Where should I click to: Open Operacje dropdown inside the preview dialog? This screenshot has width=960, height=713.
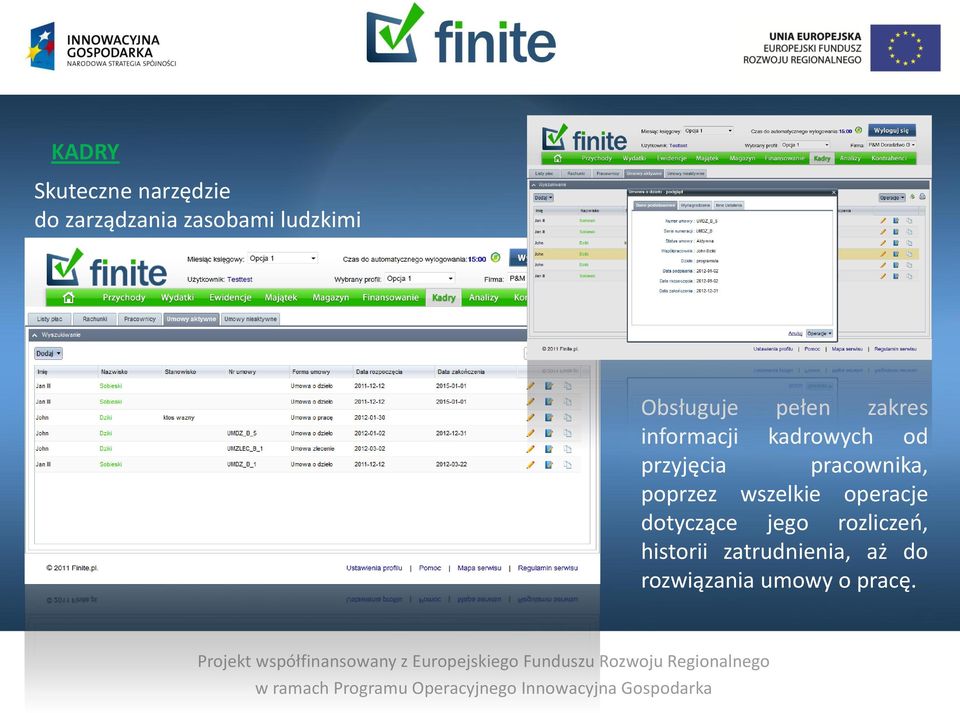[x=819, y=334]
